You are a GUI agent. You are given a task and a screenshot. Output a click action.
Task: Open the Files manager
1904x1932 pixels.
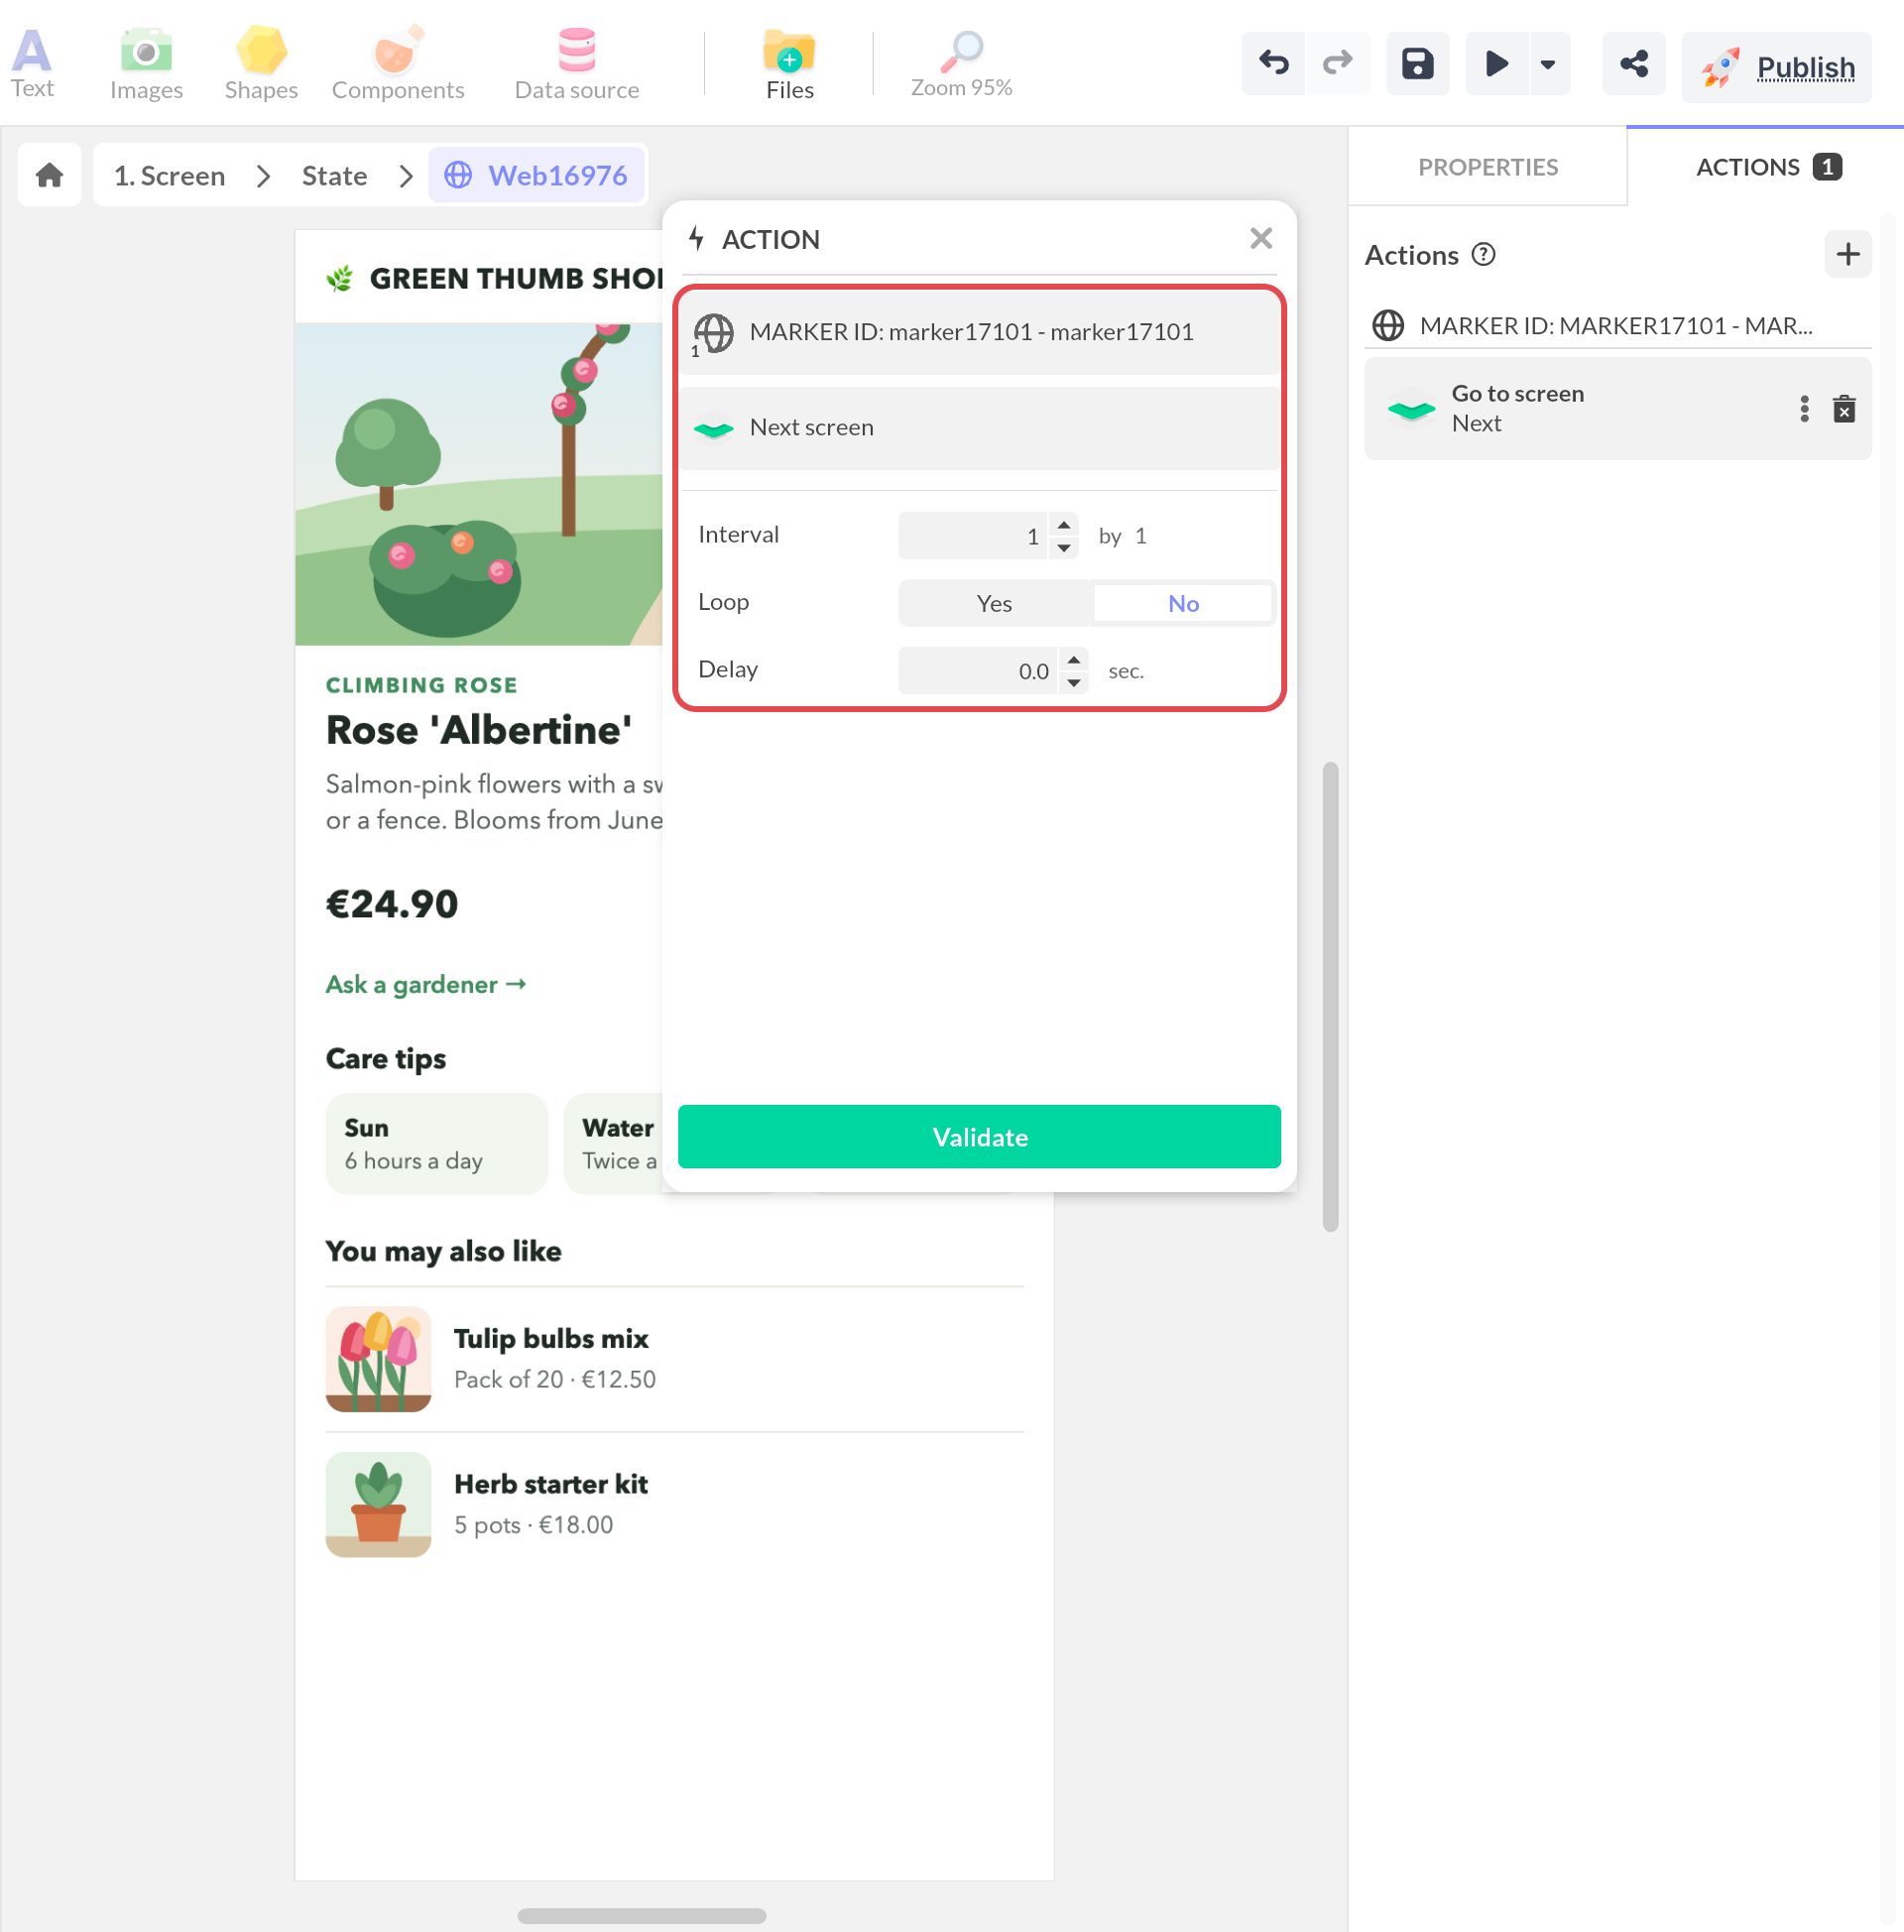tap(789, 64)
